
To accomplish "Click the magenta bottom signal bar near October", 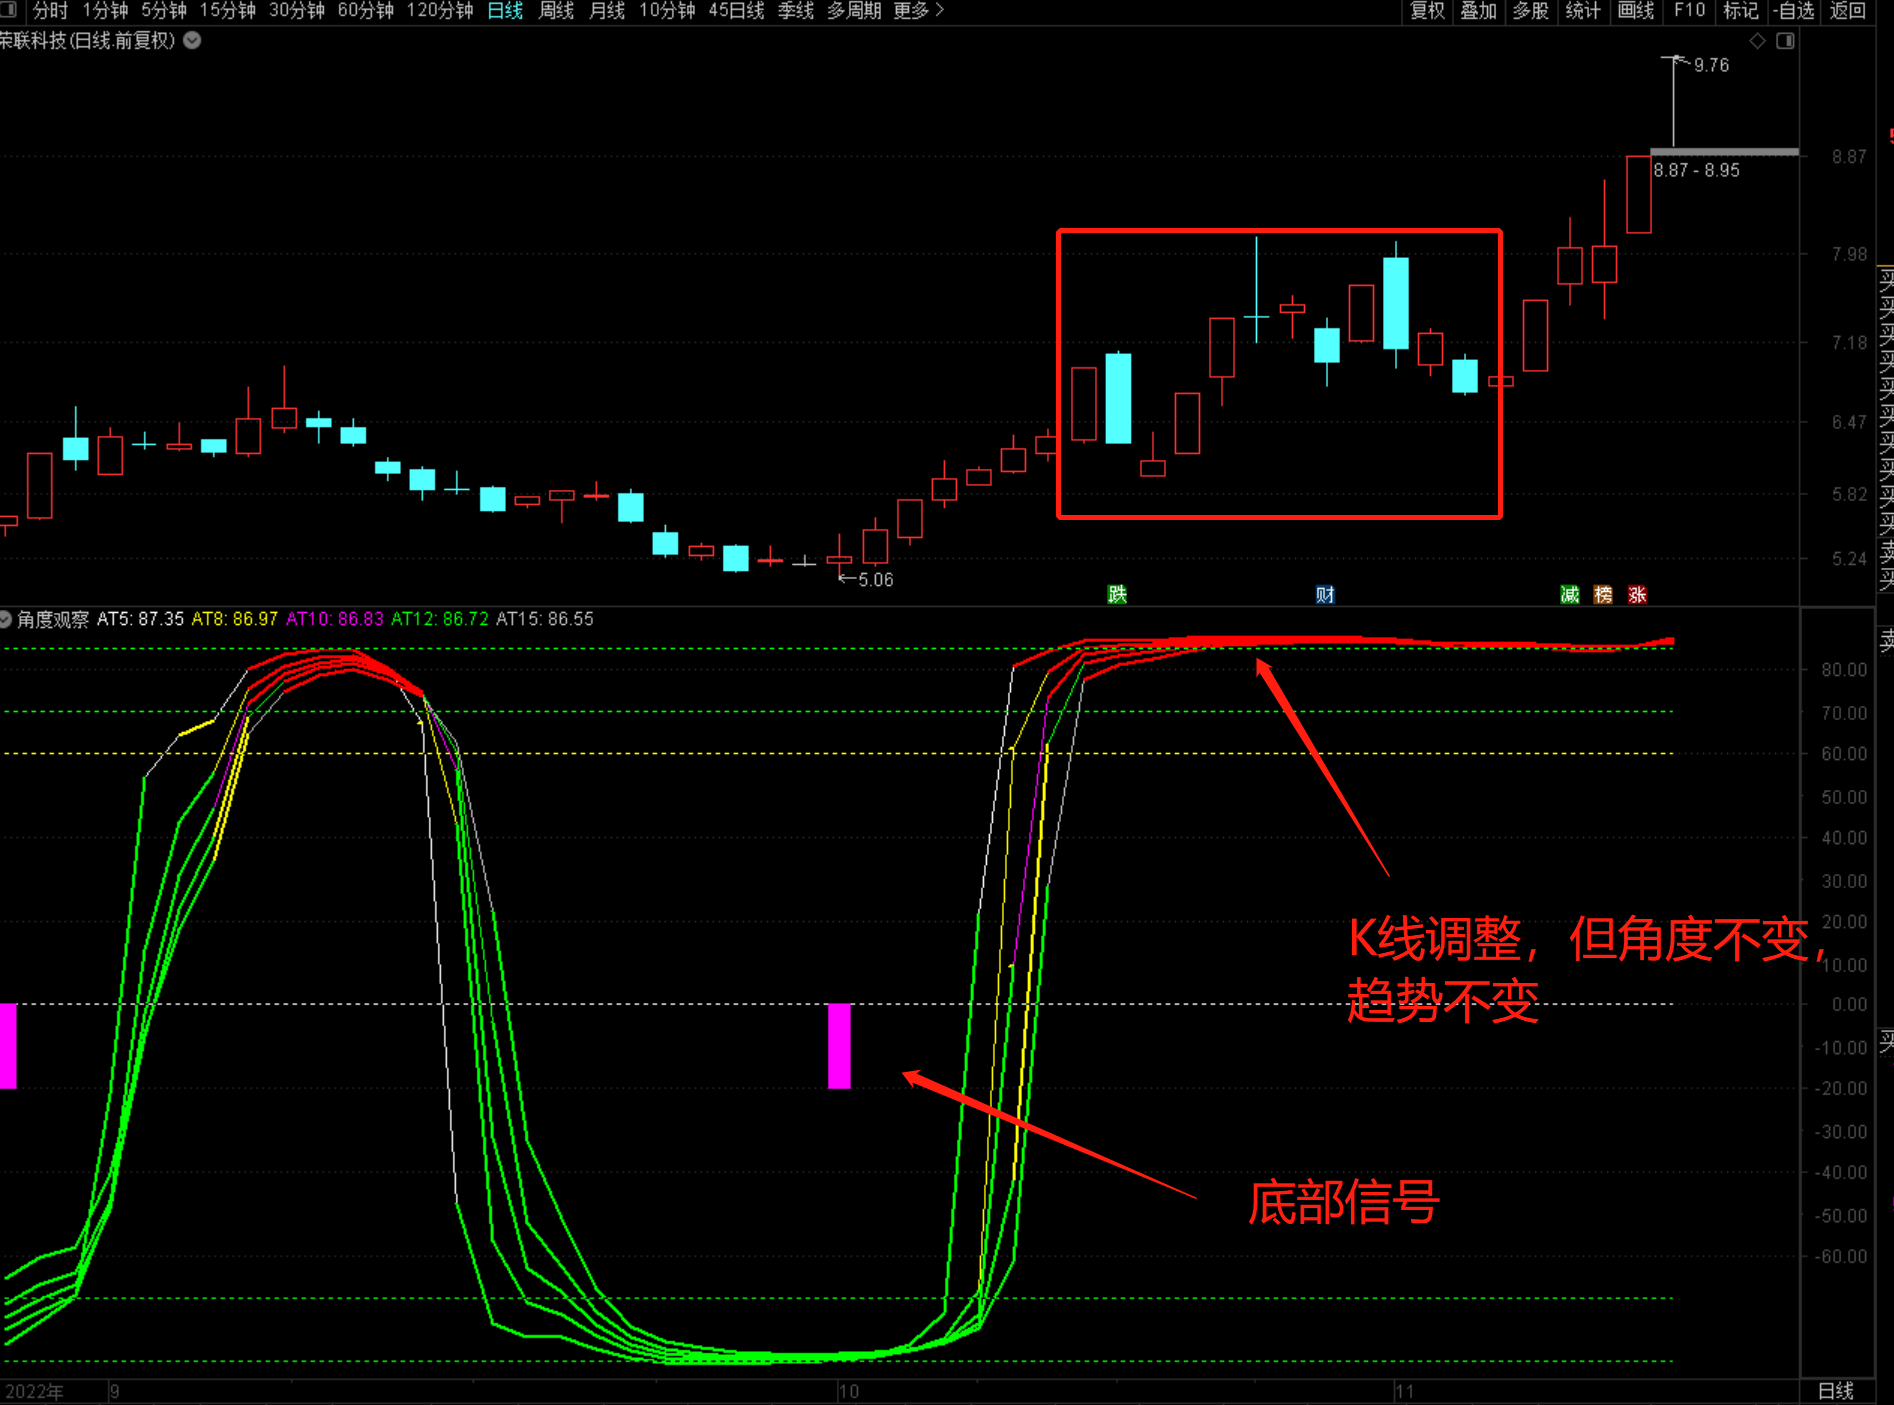I will [839, 1045].
